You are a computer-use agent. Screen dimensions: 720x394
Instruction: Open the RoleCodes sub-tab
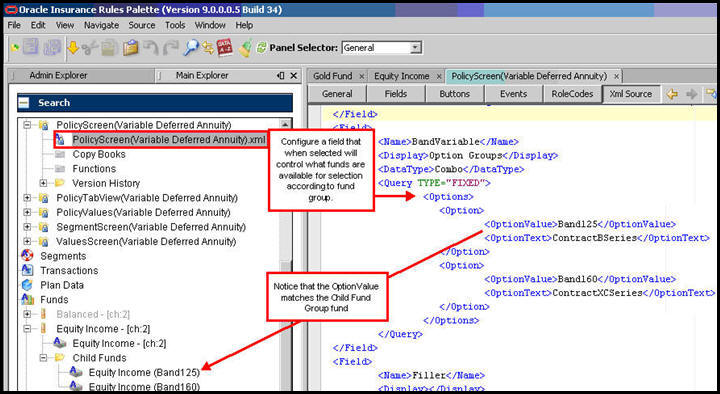click(x=572, y=94)
